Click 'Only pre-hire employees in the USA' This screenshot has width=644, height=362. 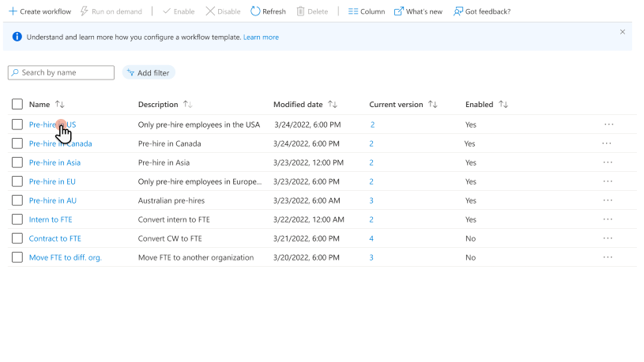click(x=199, y=125)
